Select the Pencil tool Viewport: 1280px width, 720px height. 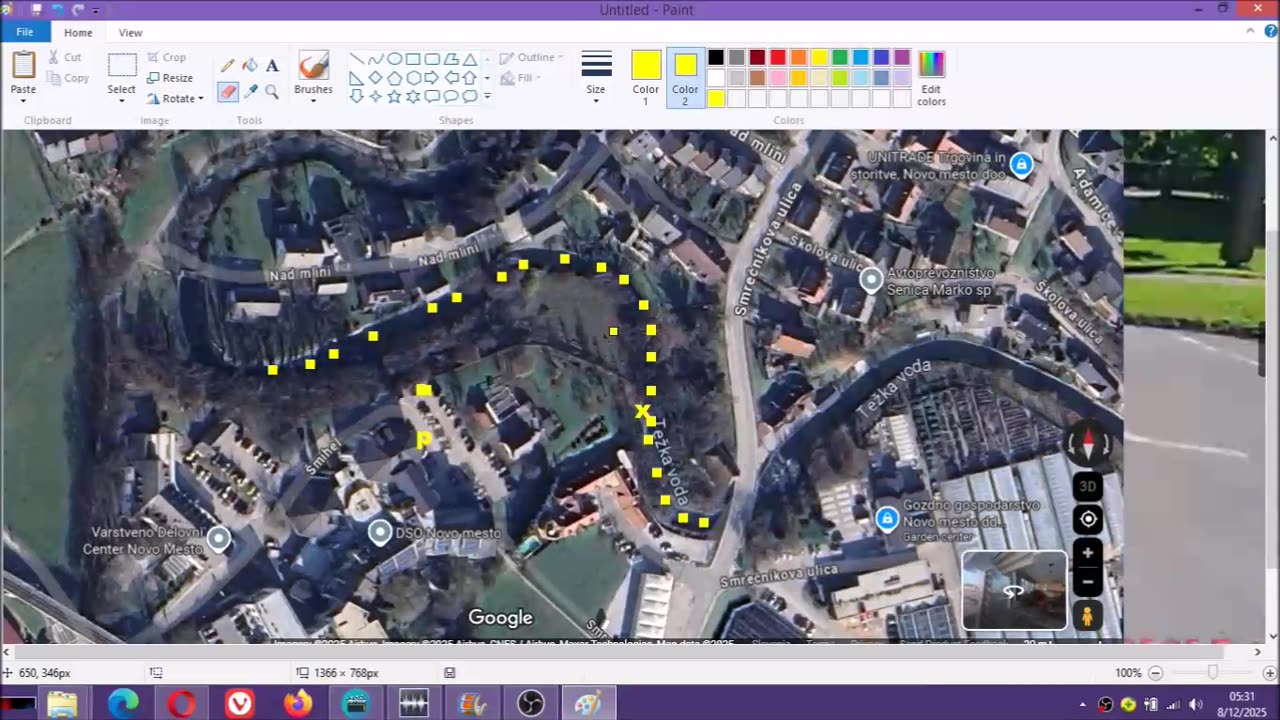(x=228, y=66)
